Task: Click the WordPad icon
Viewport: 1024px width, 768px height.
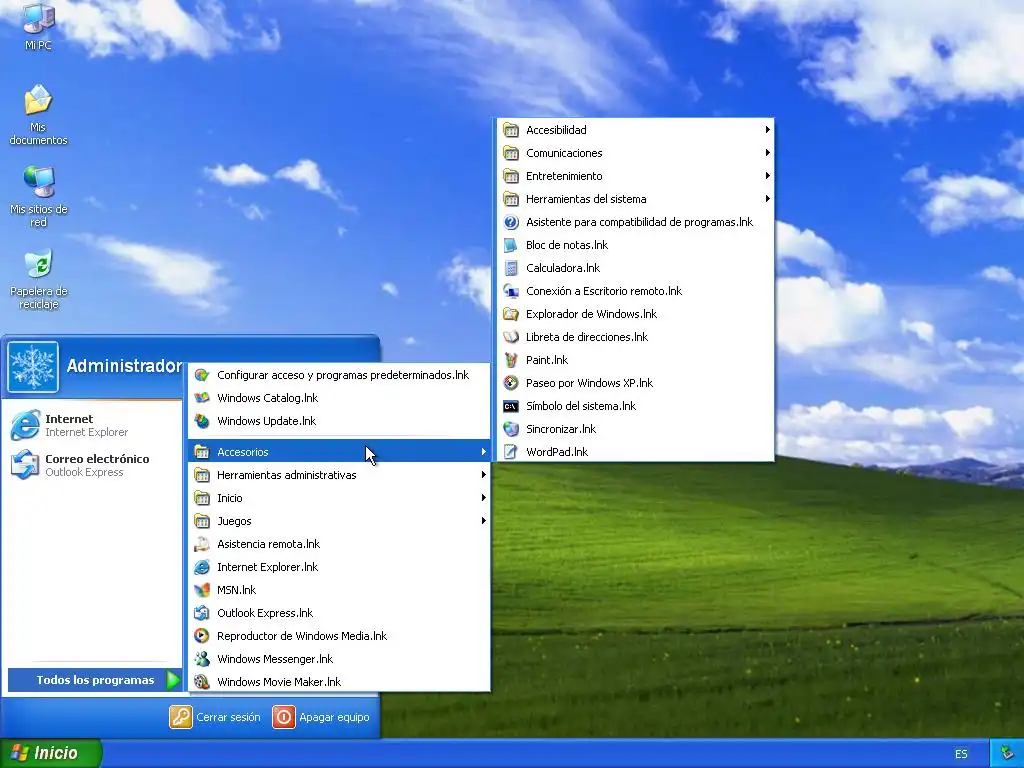Action: [511, 452]
